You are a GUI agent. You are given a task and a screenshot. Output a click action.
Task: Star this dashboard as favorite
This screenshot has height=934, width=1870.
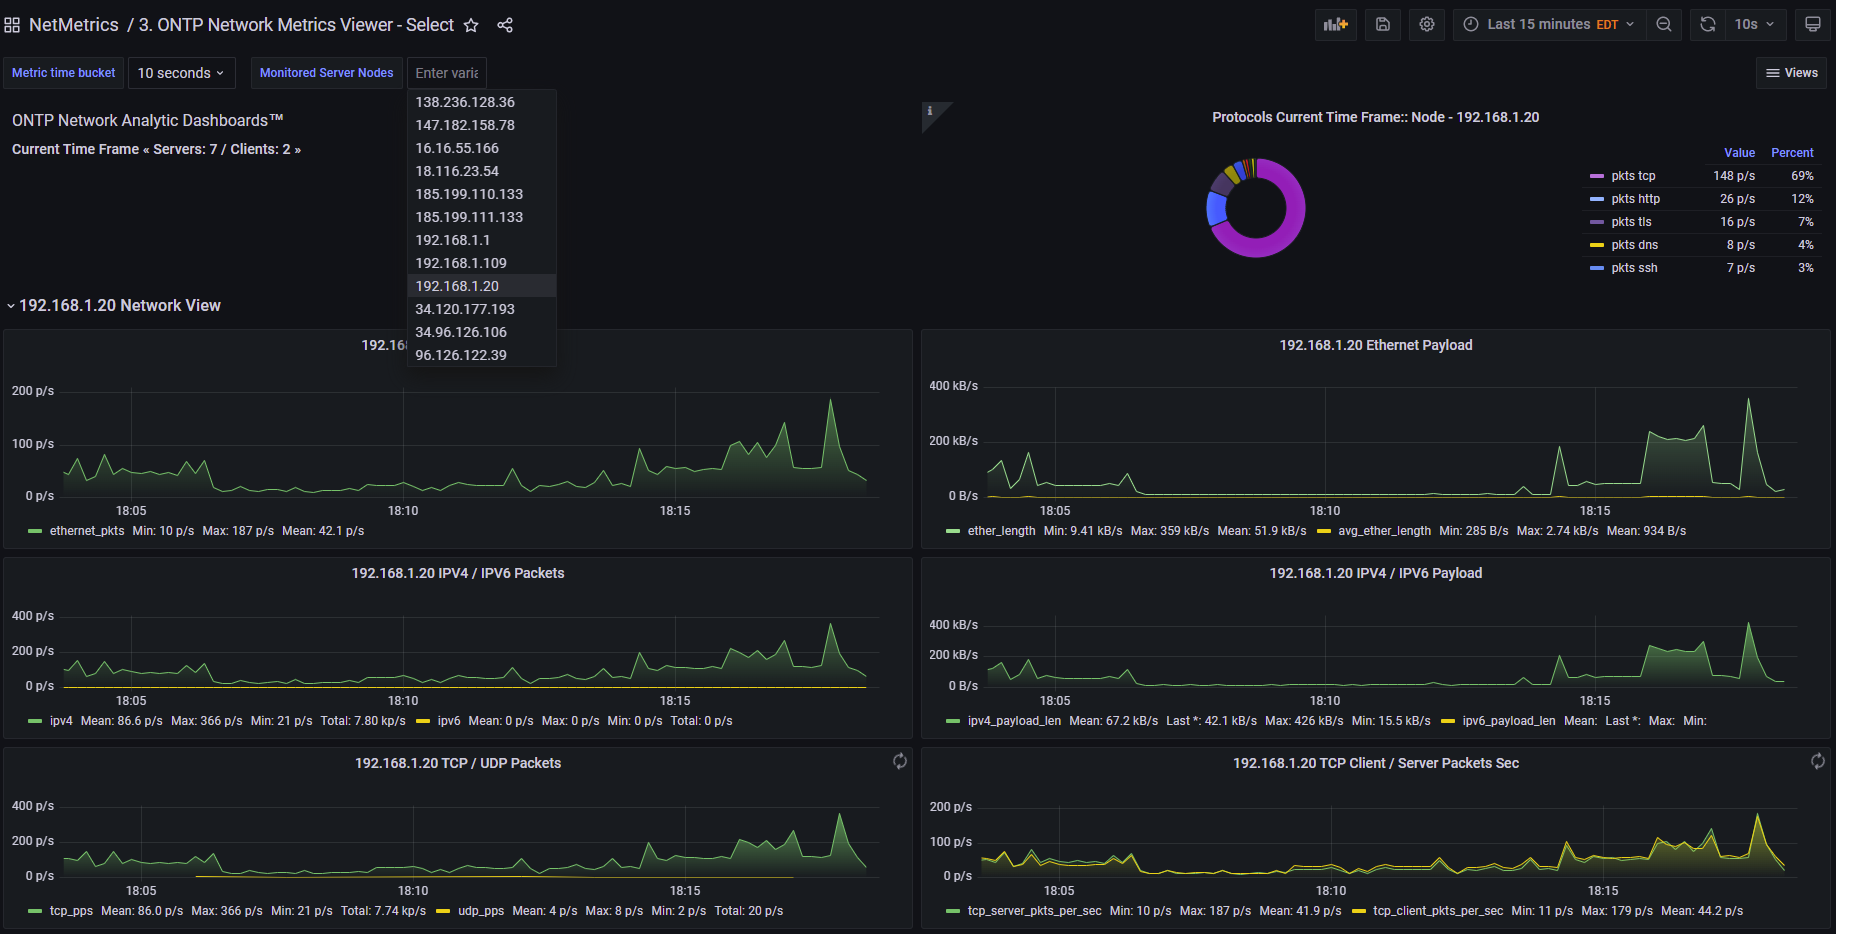[471, 25]
